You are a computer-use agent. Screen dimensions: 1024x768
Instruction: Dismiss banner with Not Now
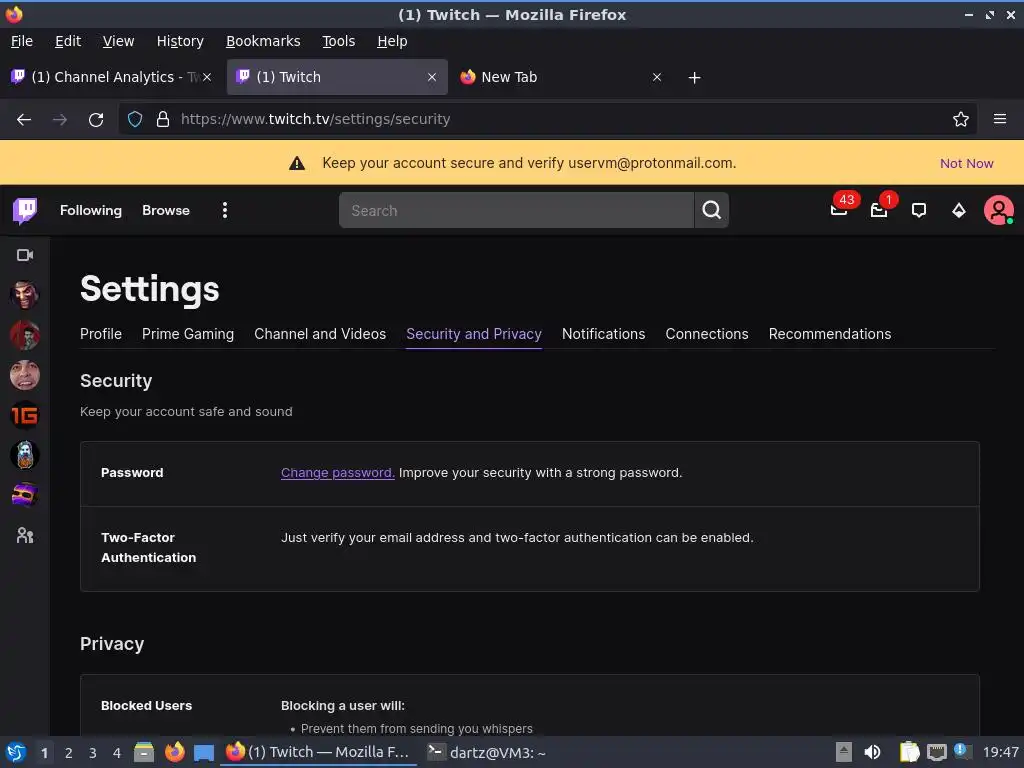tap(967, 163)
